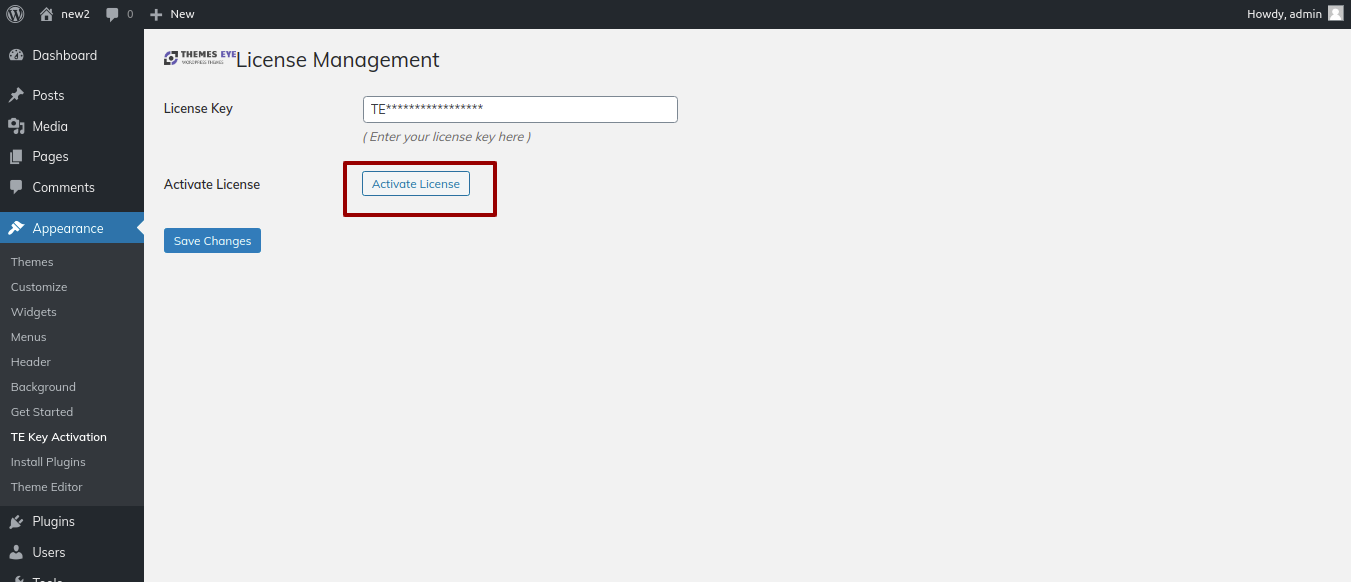Select Install Plugins under Appearance
The width and height of the screenshot is (1351, 582).
pos(48,462)
